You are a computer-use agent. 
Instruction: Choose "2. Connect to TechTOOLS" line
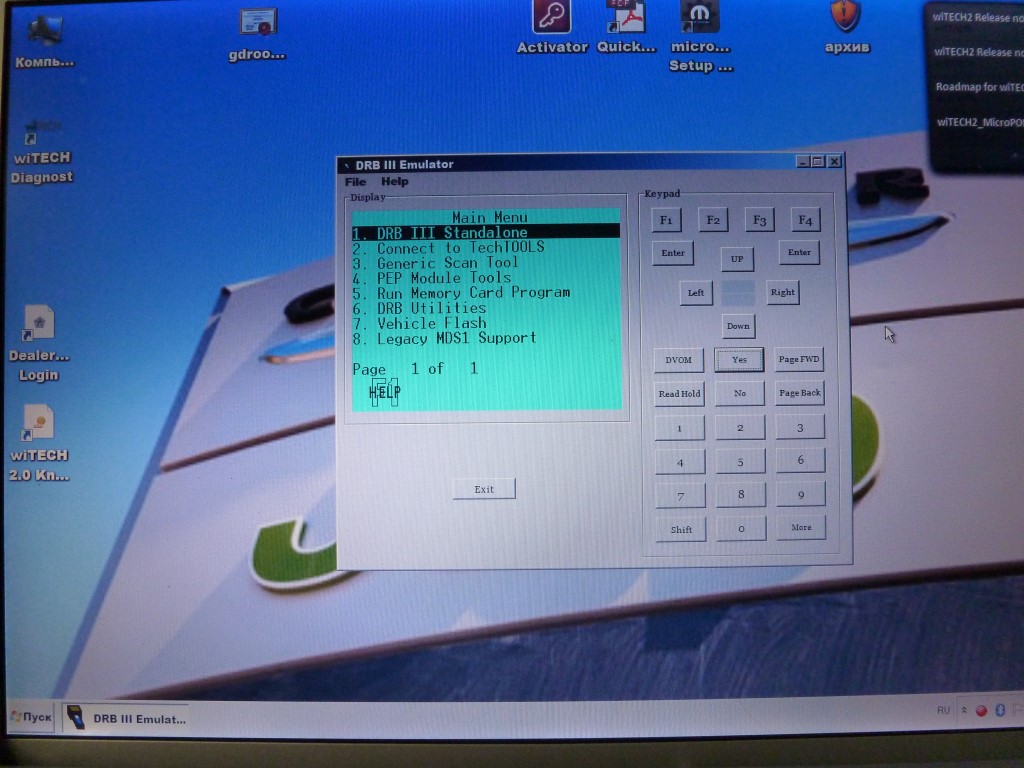[448, 248]
